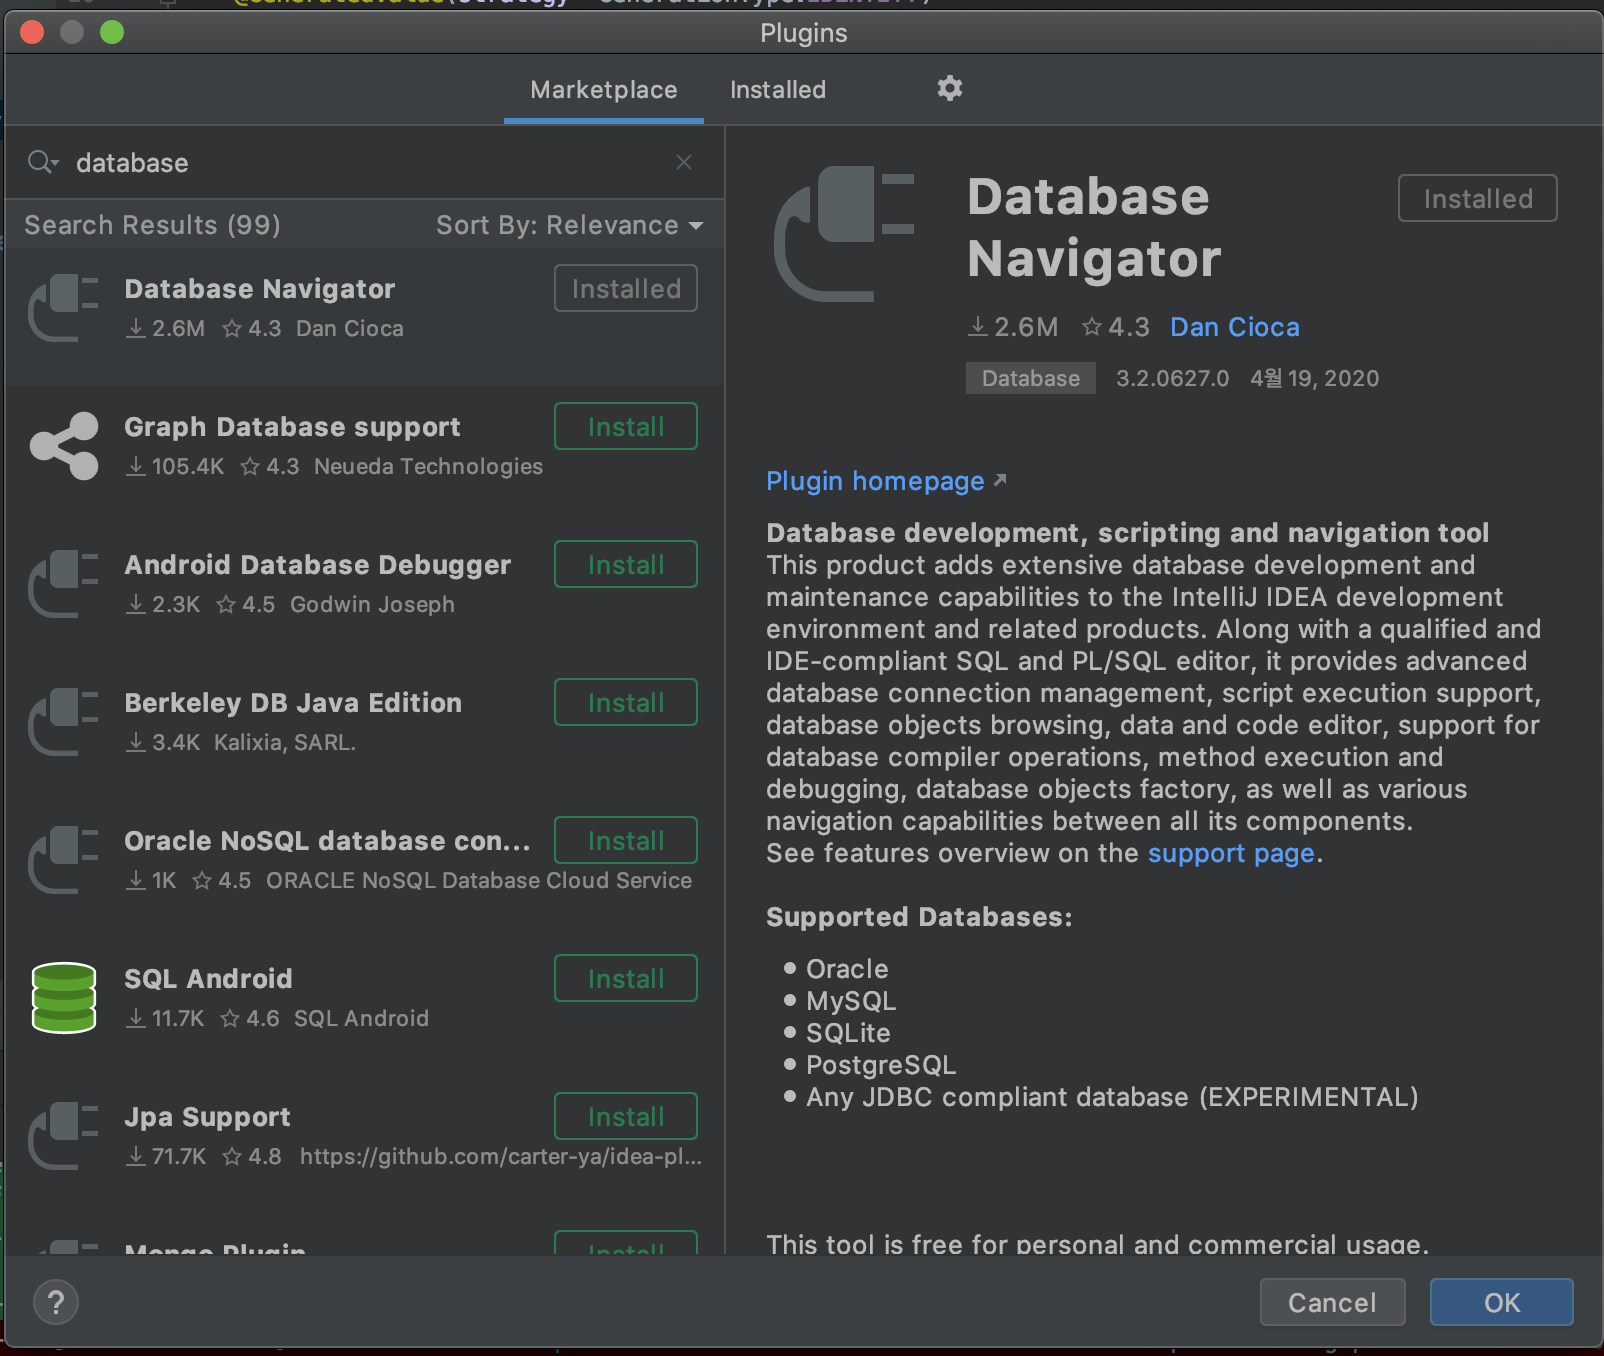Click Neueda Technologies vendor text
Screen dimensions: 1604x1356
(x=428, y=467)
